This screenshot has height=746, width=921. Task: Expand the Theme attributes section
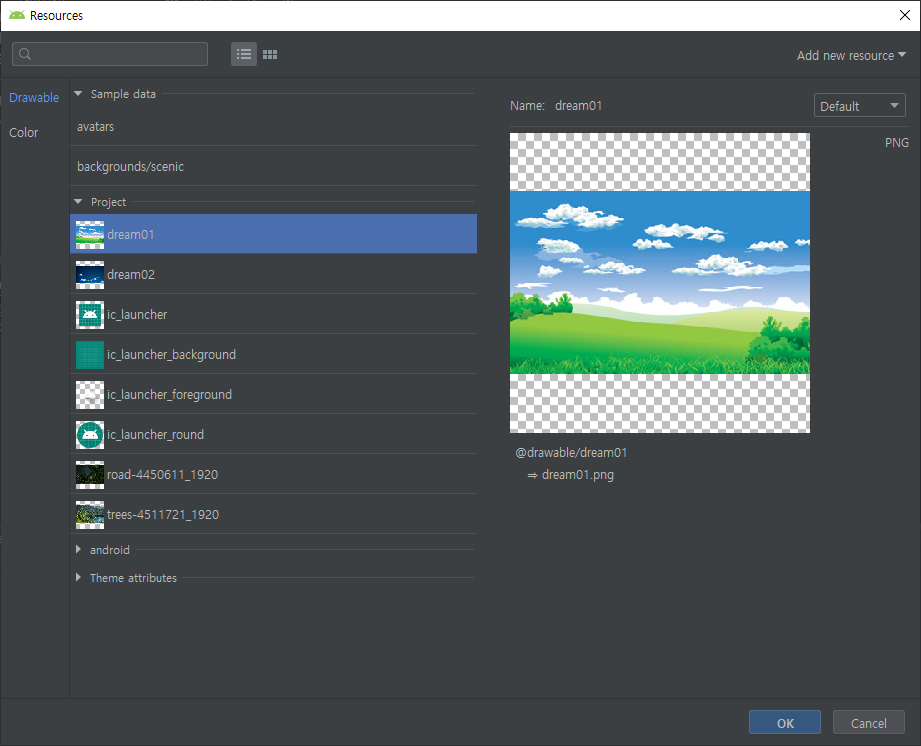78,577
